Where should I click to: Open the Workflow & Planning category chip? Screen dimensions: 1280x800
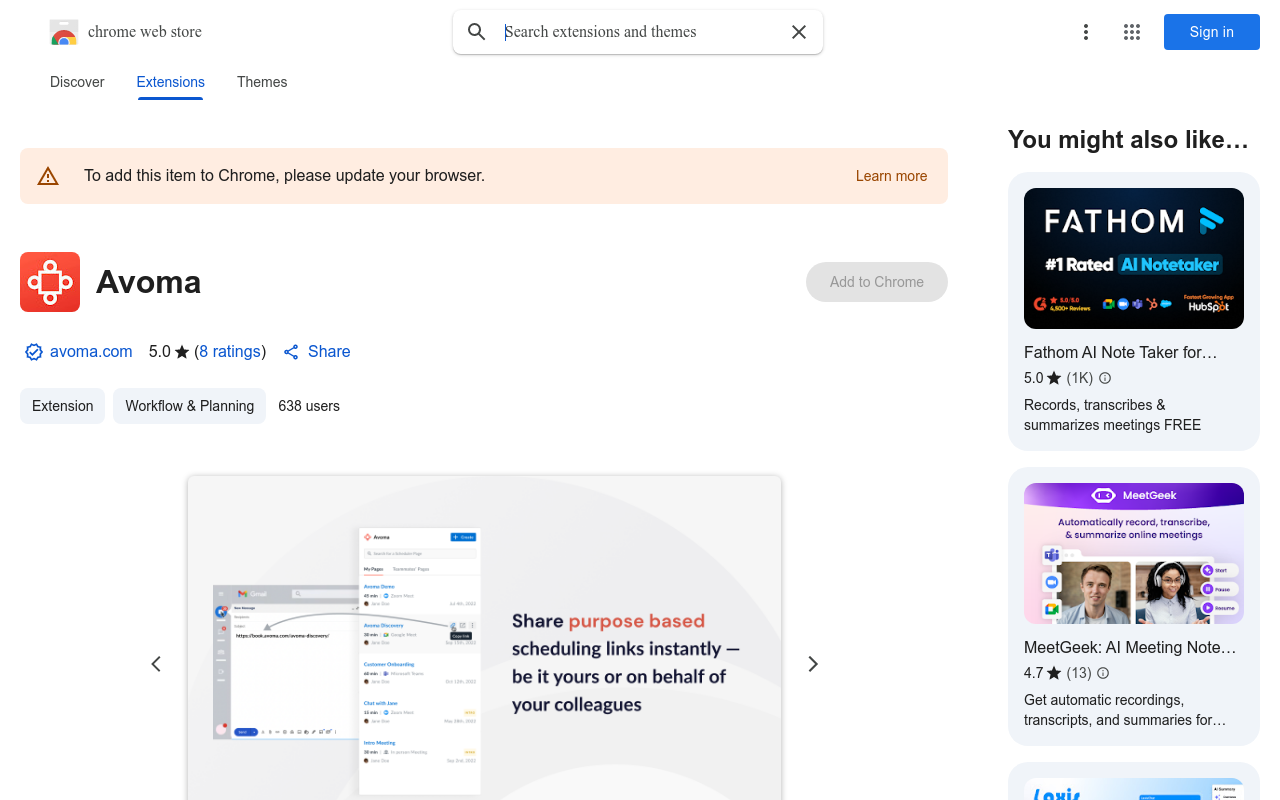click(x=189, y=406)
